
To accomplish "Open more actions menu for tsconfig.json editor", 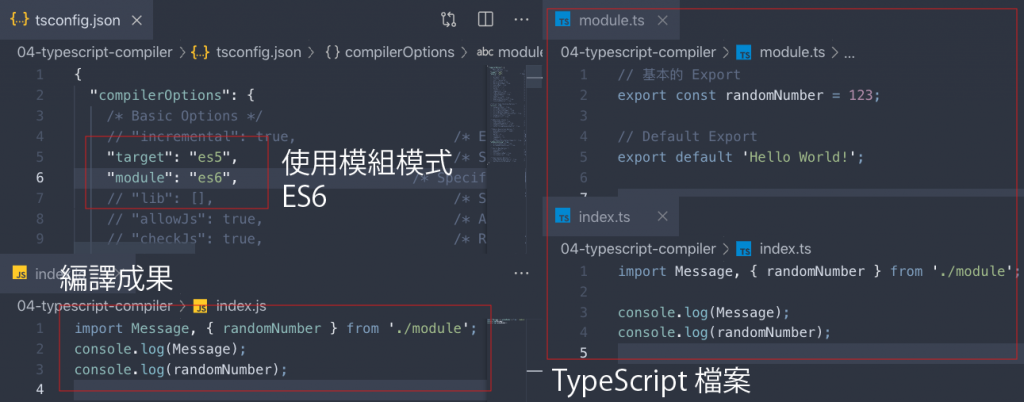I will point(521,20).
